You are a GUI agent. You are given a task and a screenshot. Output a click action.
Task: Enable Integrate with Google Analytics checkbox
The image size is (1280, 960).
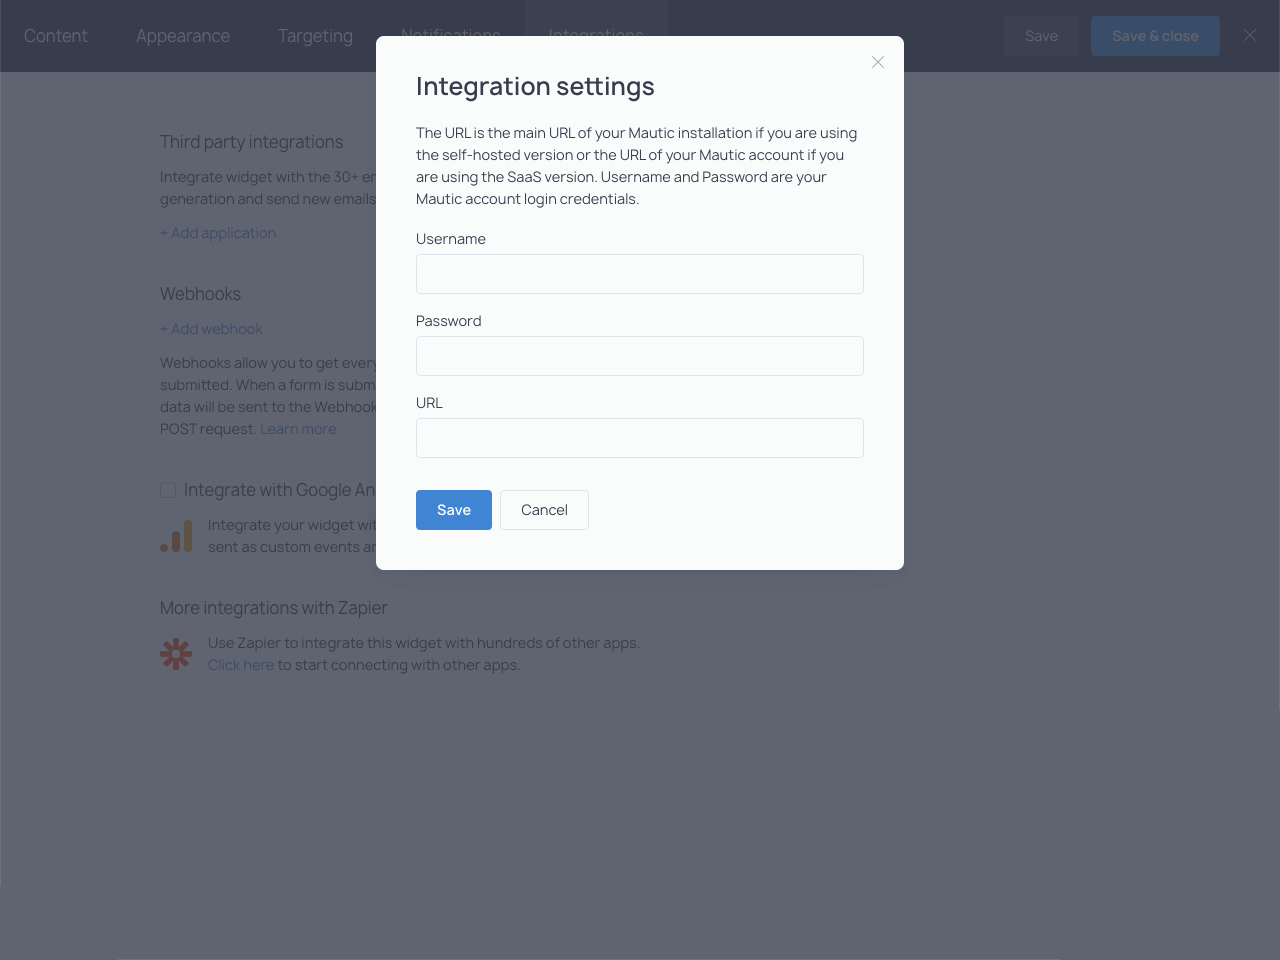pyautogui.click(x=168, y=490)
